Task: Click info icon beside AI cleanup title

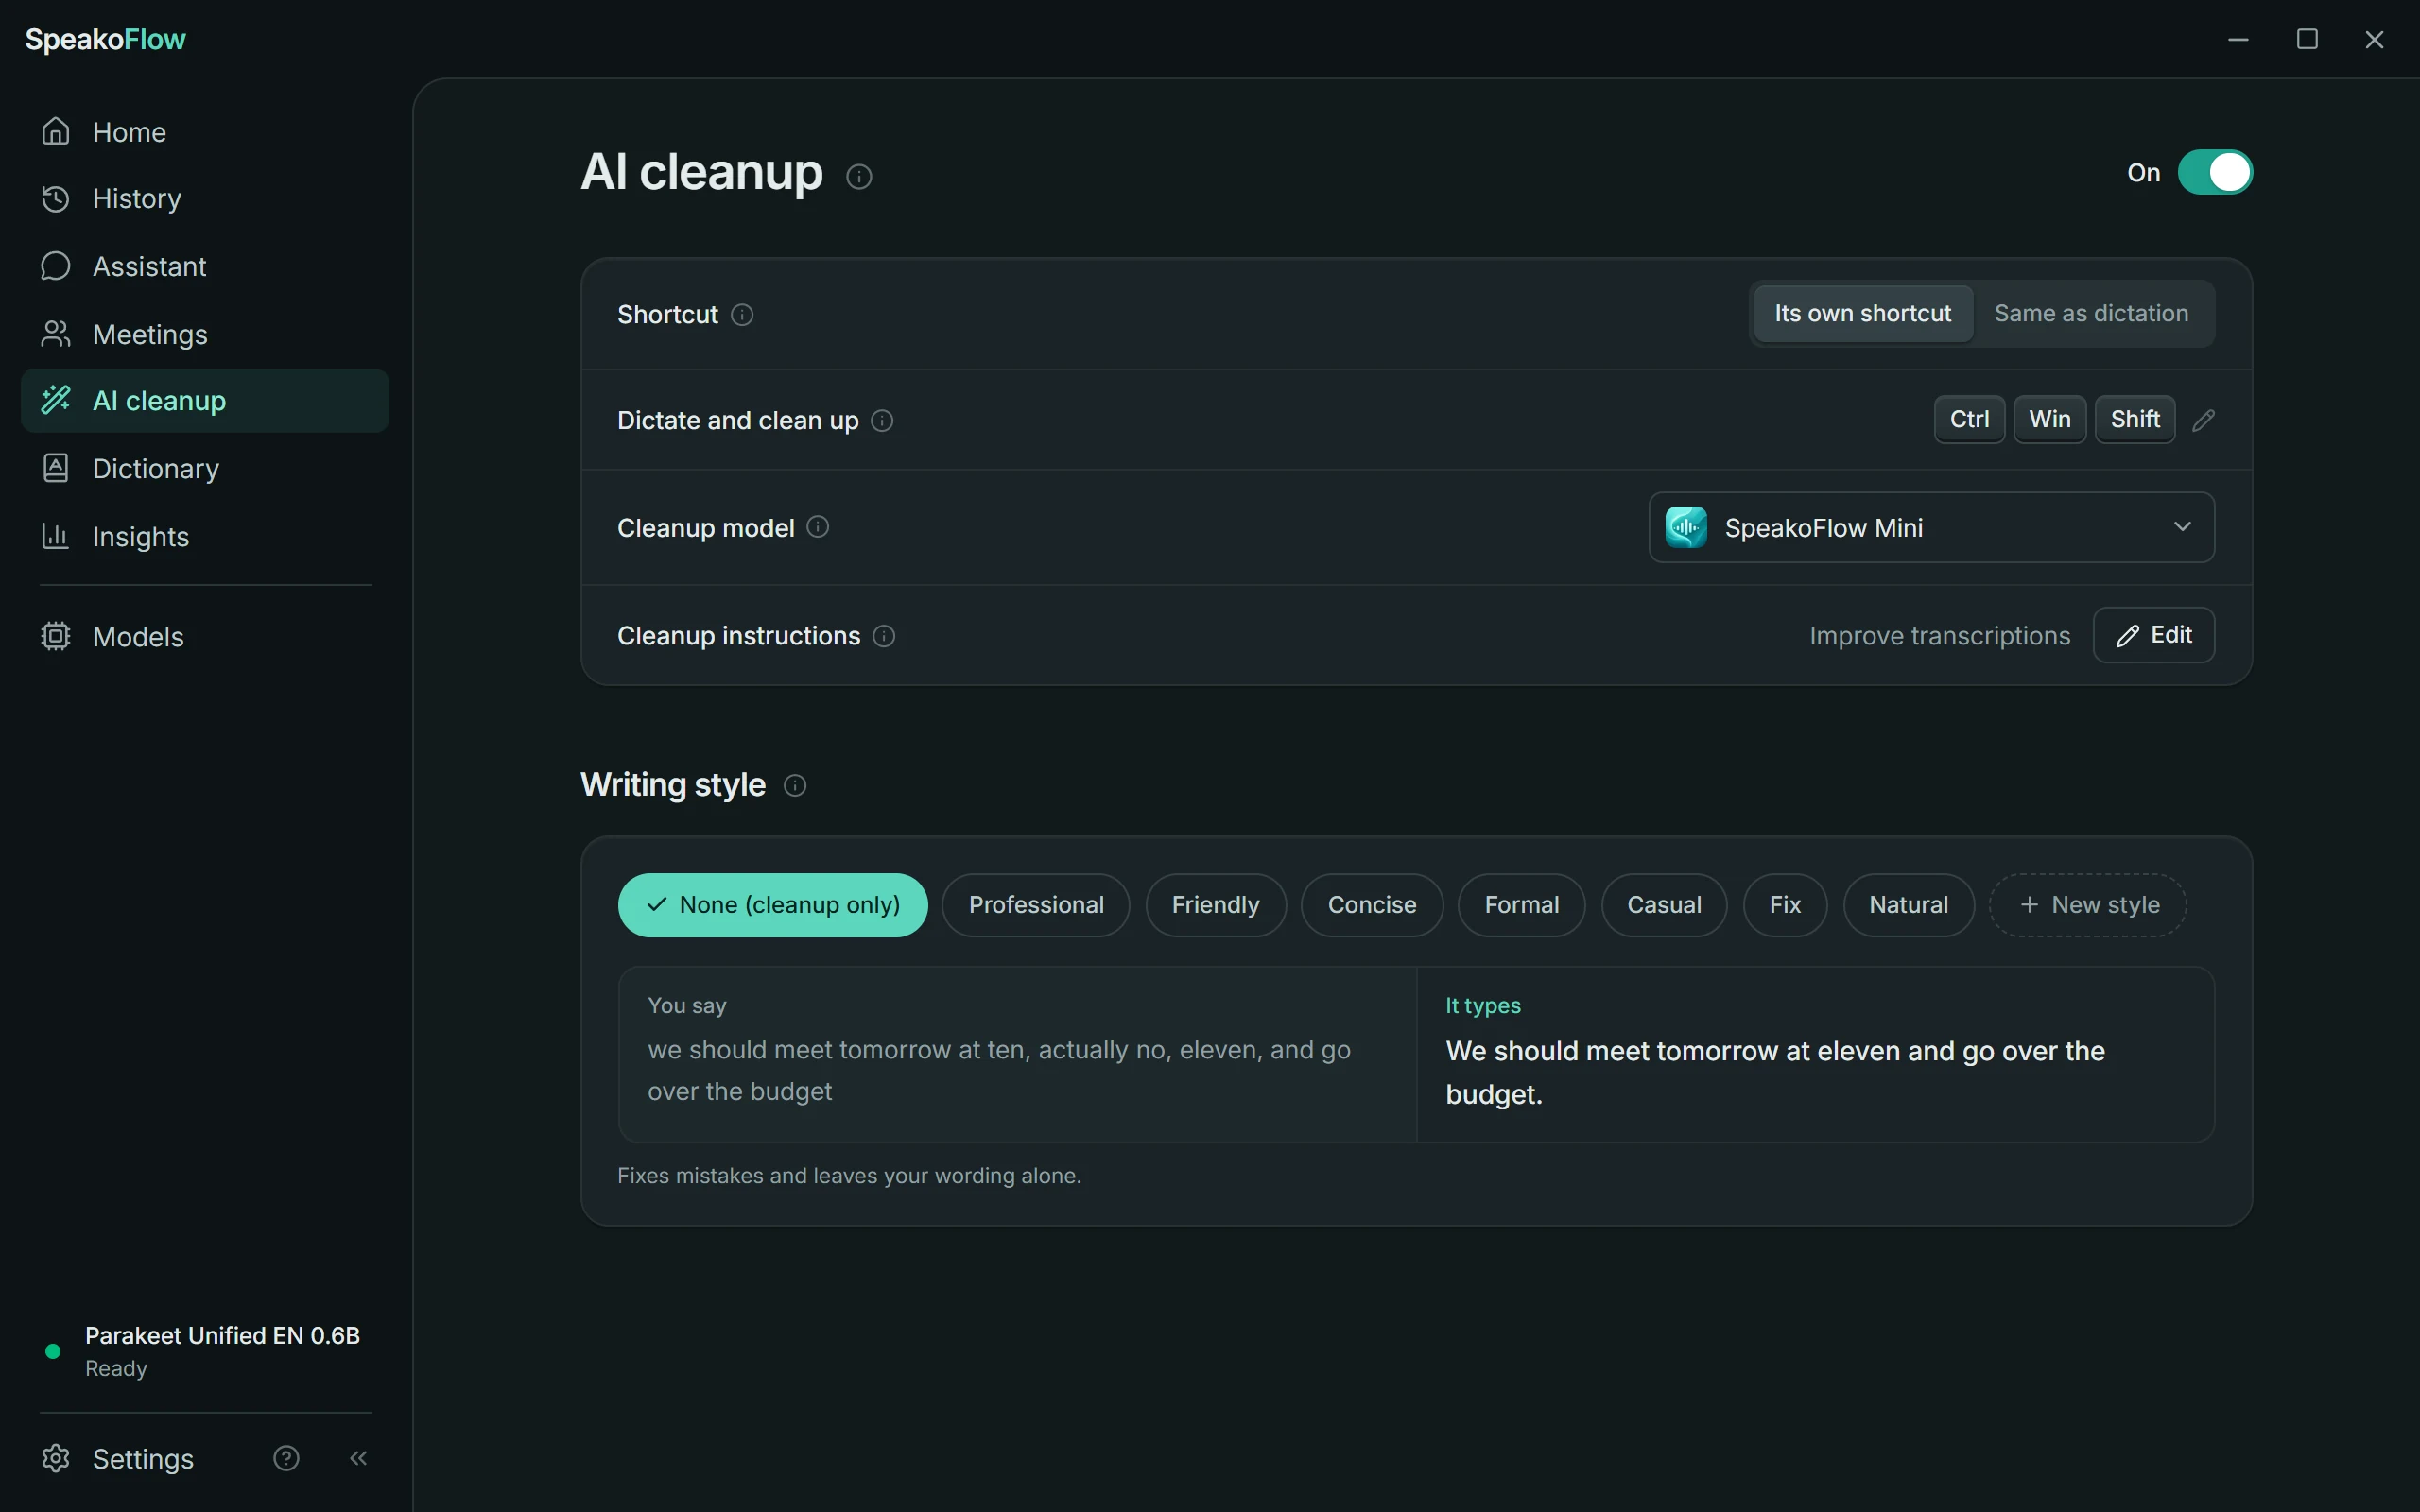Action: (859, 177)
